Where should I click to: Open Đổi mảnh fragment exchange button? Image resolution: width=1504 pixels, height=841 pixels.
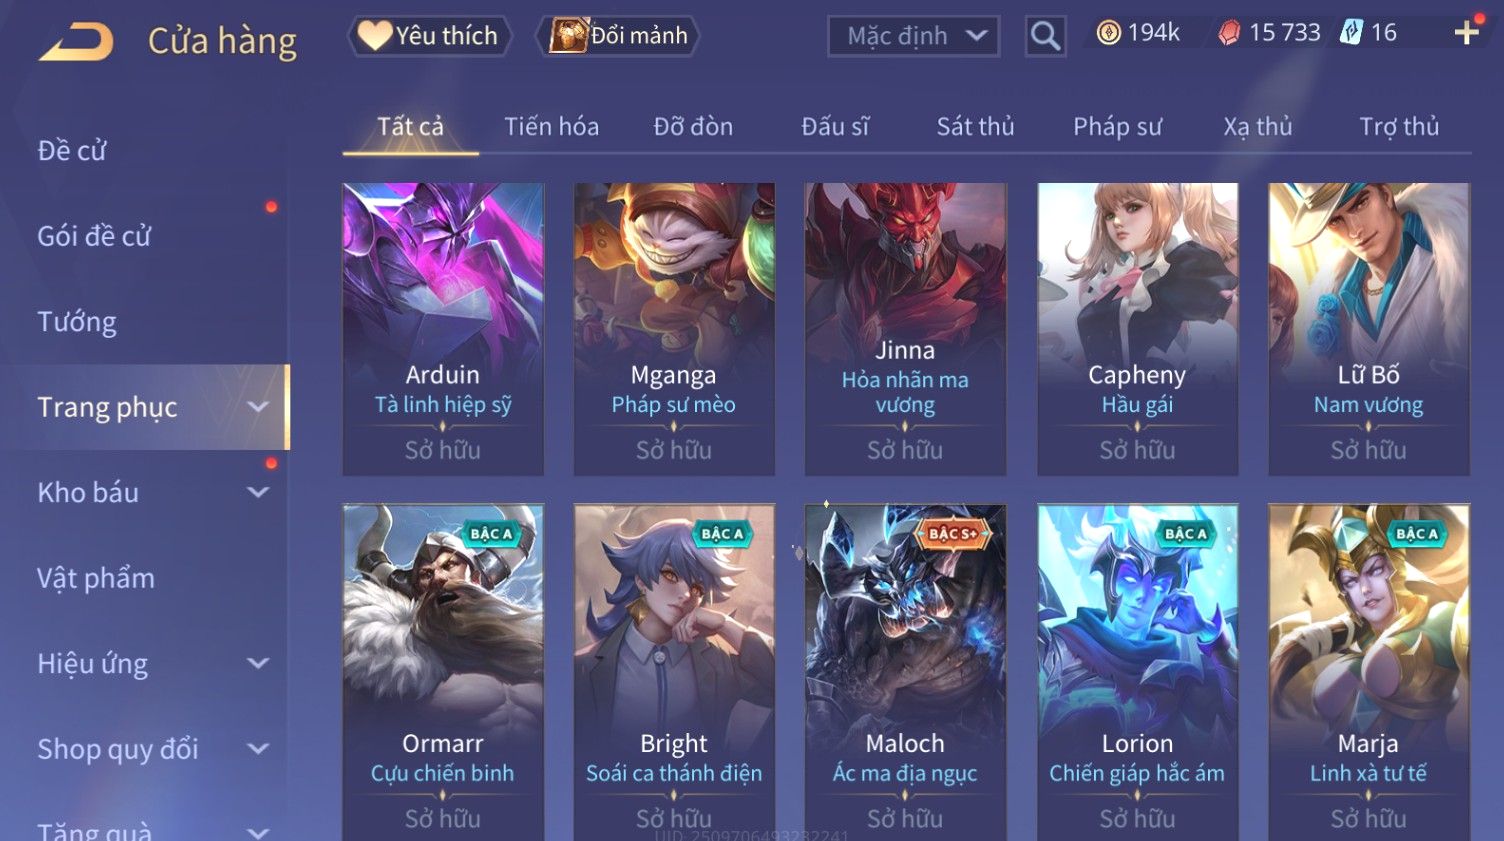(x=617, y=36)
